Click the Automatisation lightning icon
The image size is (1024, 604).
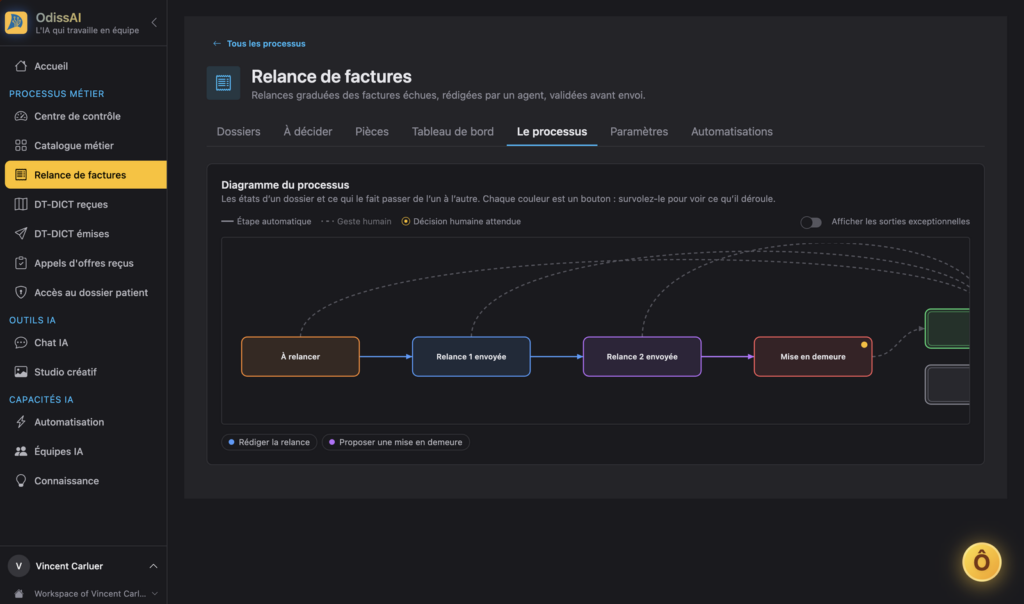(x=21, y=422)
